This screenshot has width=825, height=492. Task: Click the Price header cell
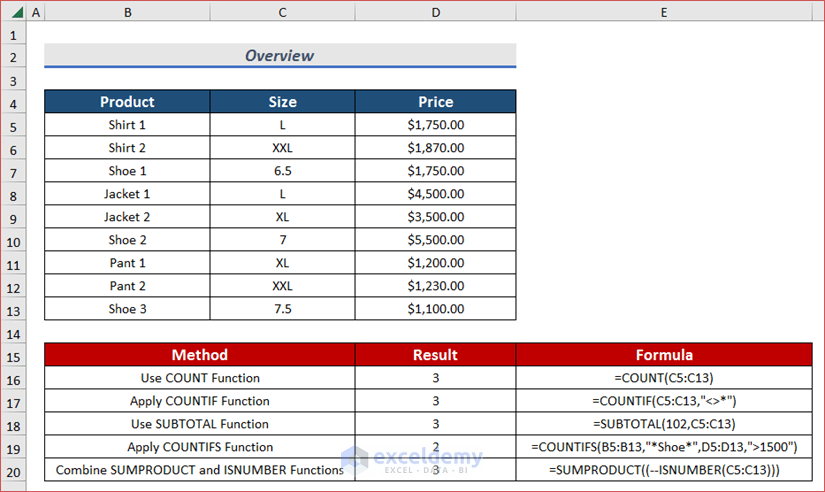(436, 102)
